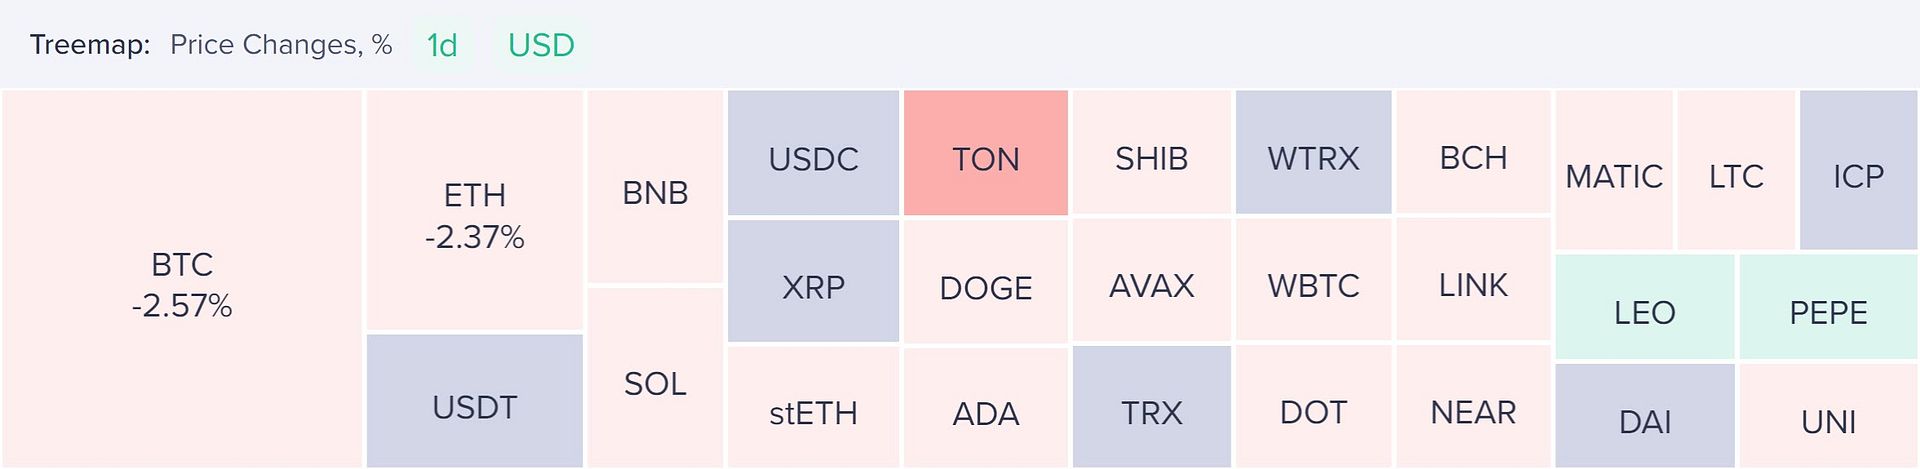Open the USD currency dropdown
1920x469 pixels.
(541, 45)
